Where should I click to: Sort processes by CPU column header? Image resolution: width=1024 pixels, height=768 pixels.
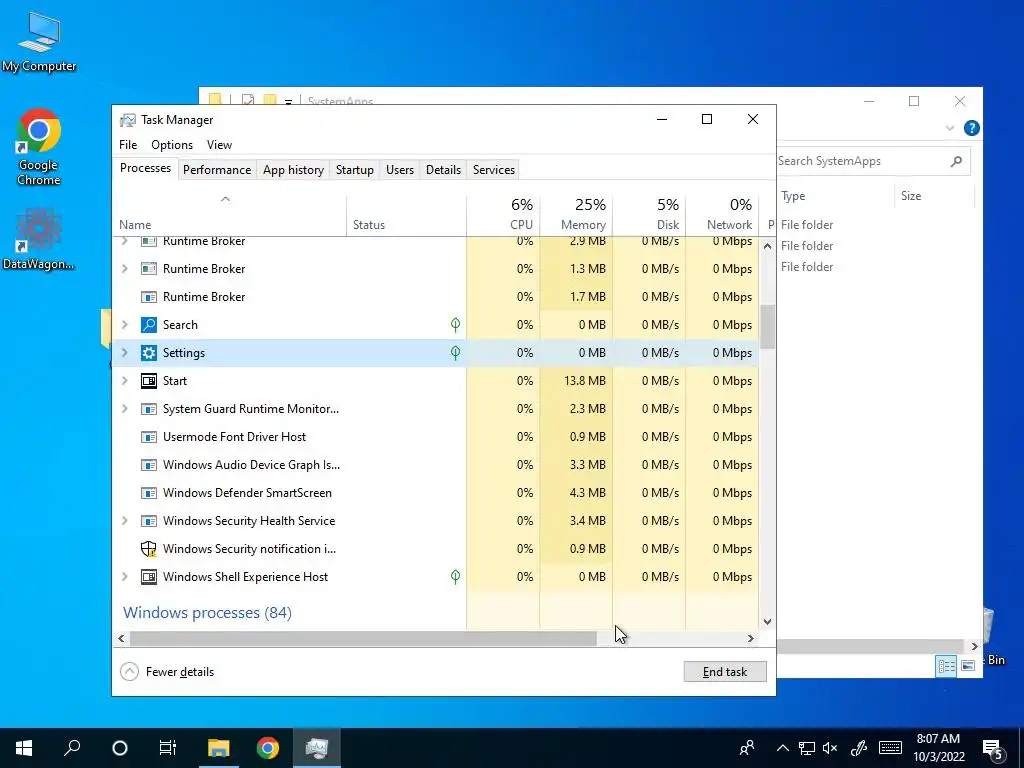click(504, 214)
